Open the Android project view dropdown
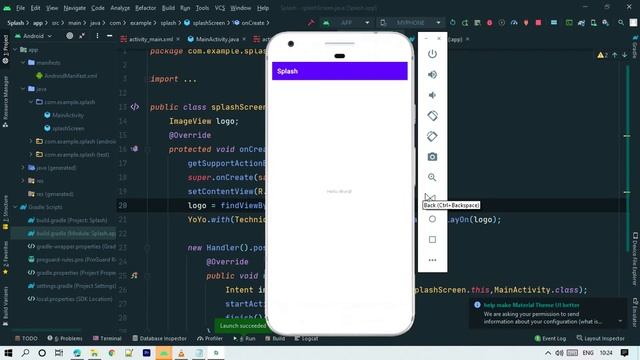Viewport: 640px width, 360px height. point(34,36)
